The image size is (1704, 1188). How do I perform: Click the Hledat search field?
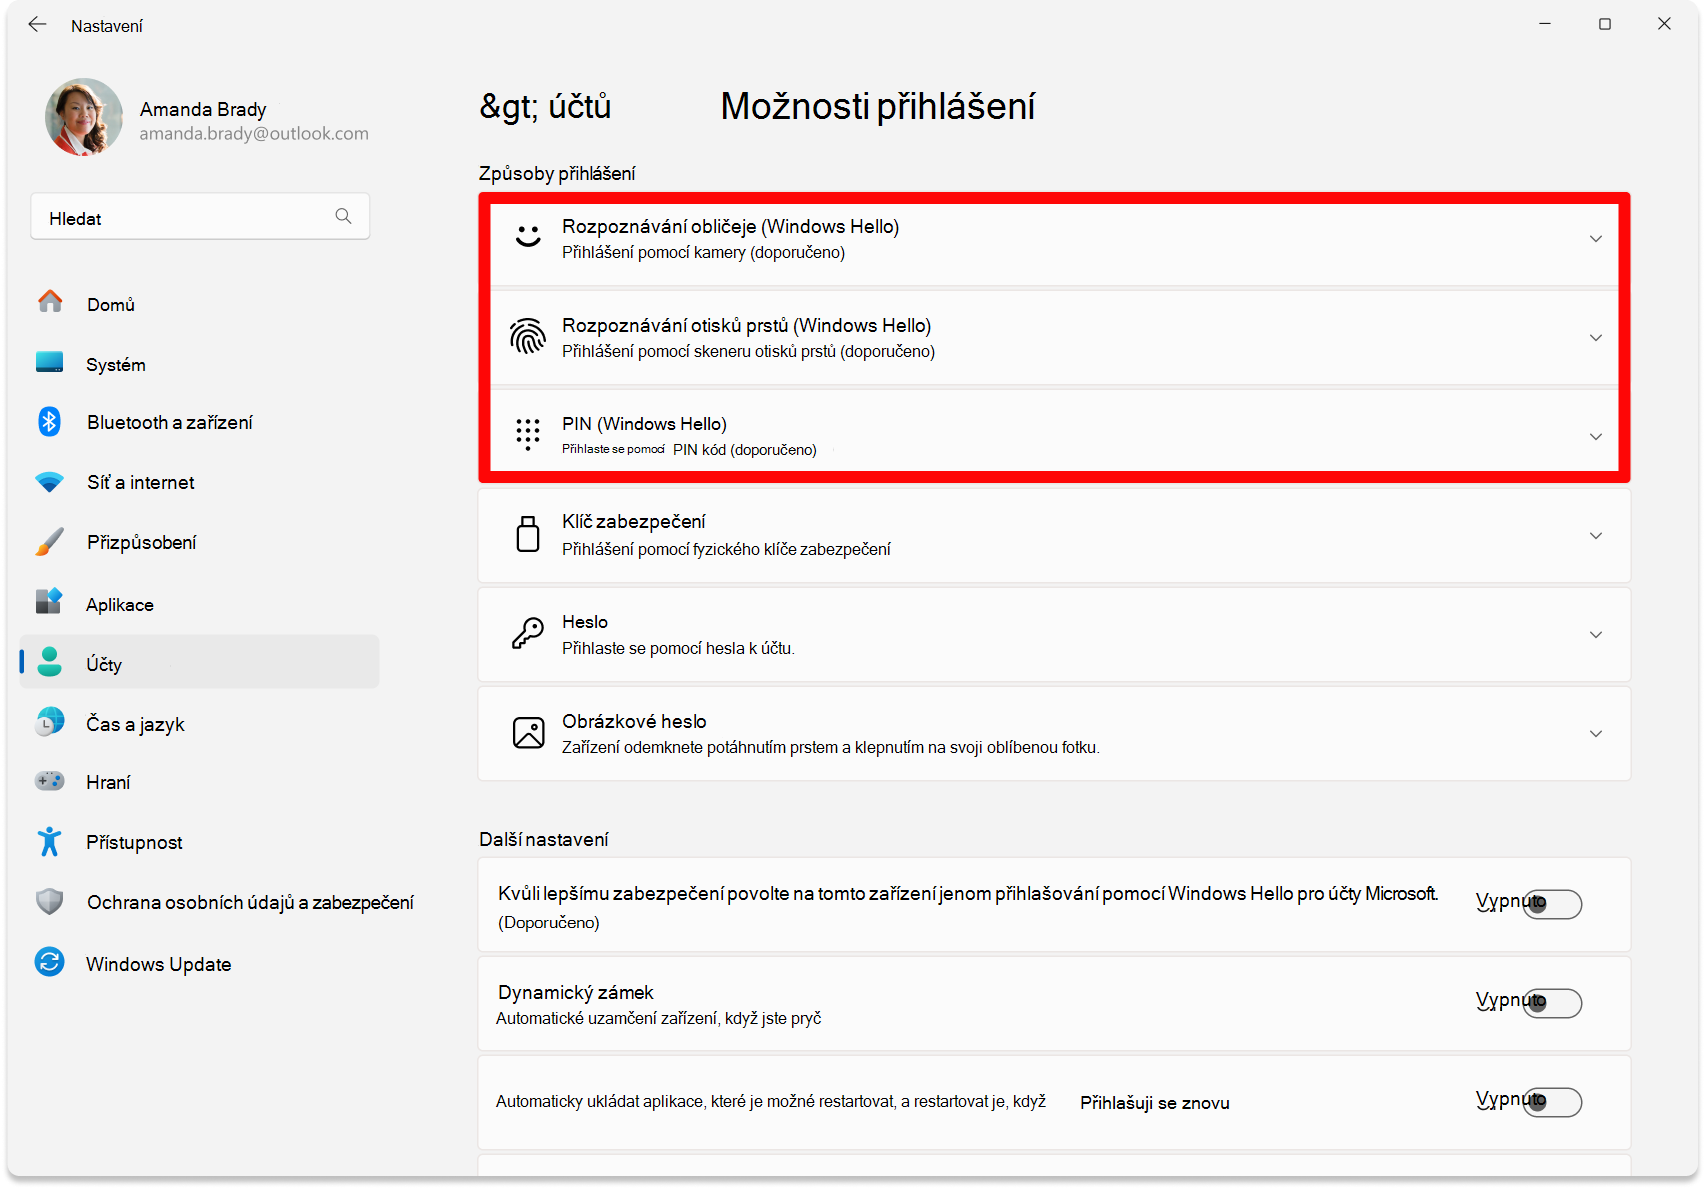click(200, 217)
